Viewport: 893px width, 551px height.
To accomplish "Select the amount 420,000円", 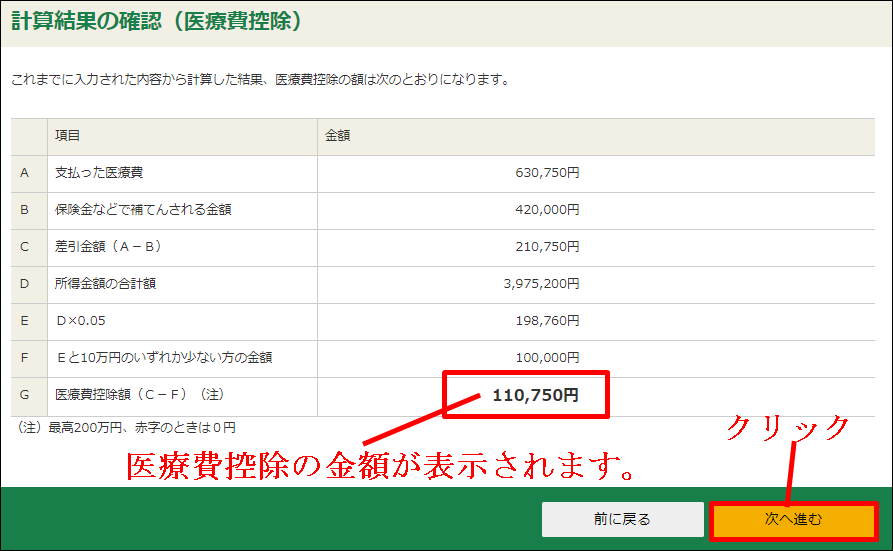I will (547, 210).
